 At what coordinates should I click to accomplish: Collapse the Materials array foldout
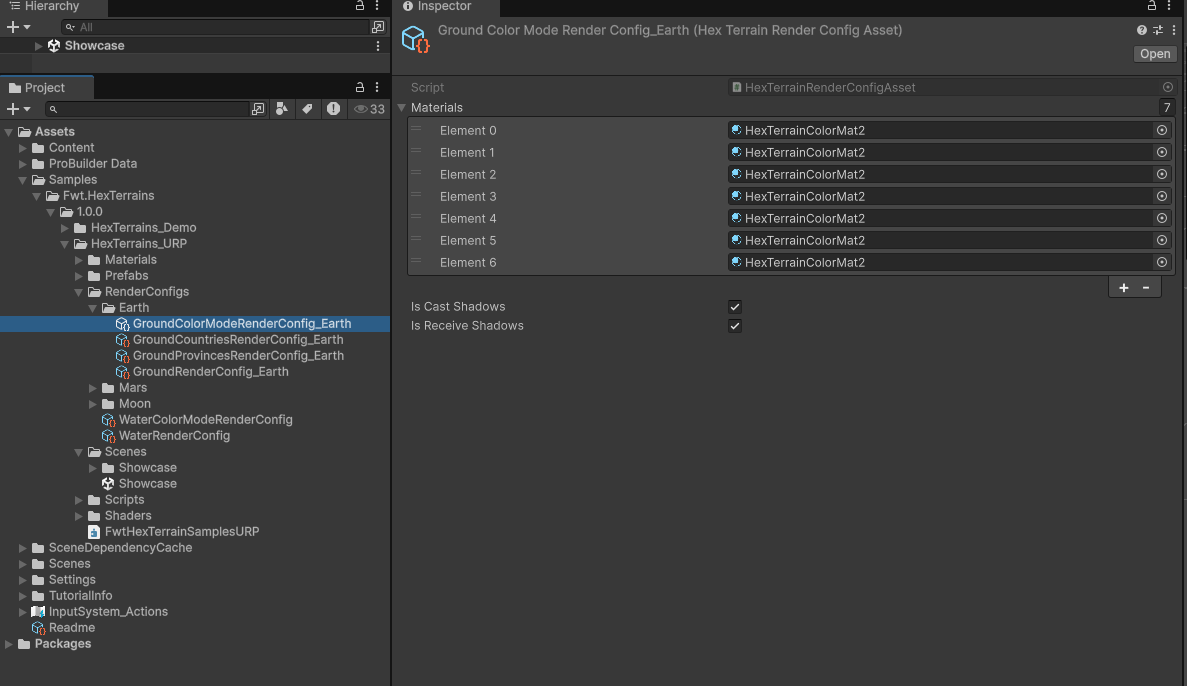click(x=402, y=108)
